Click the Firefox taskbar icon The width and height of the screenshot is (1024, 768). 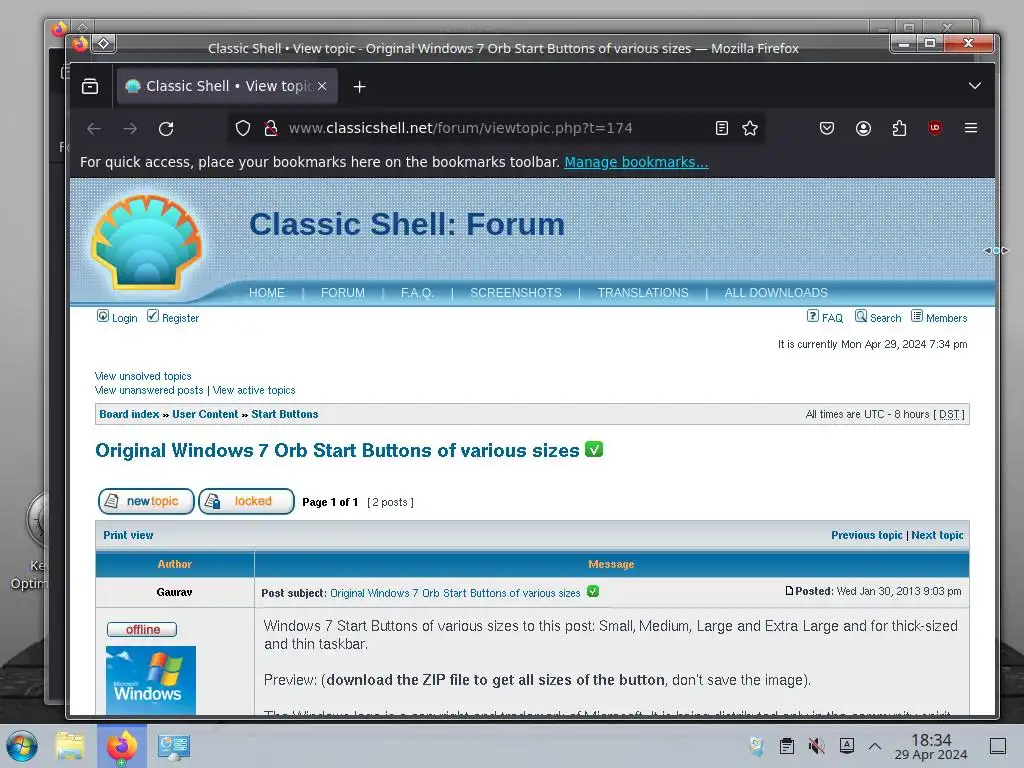[122, 746]
